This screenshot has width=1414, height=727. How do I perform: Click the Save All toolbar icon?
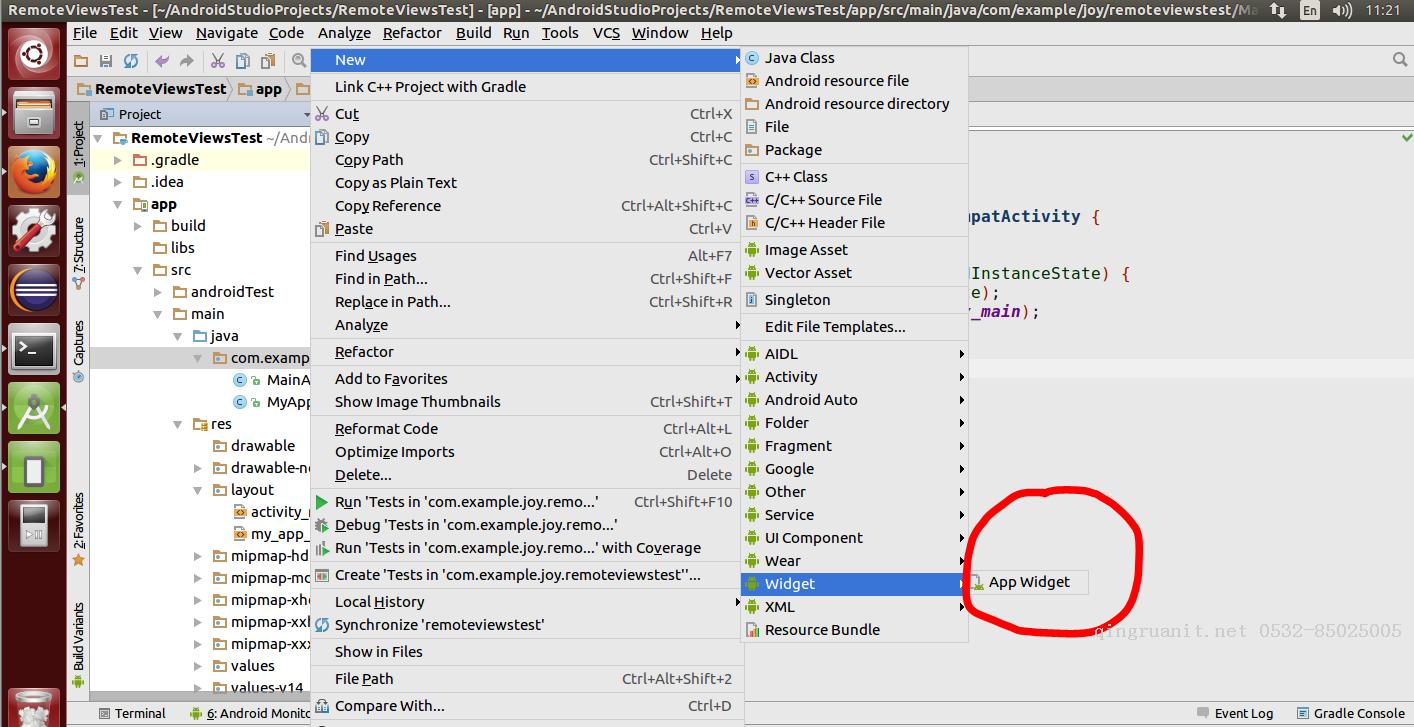[105, 61]
